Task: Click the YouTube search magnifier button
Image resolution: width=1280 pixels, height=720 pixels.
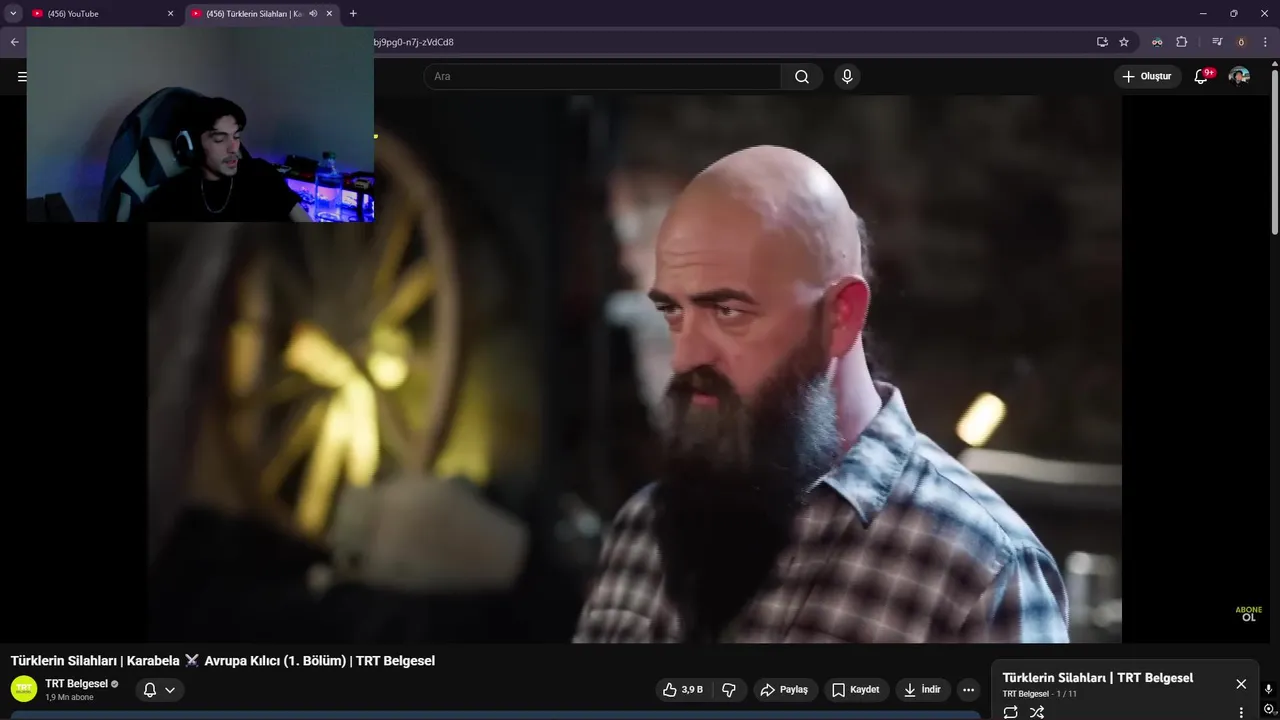Action: (802, 77)
